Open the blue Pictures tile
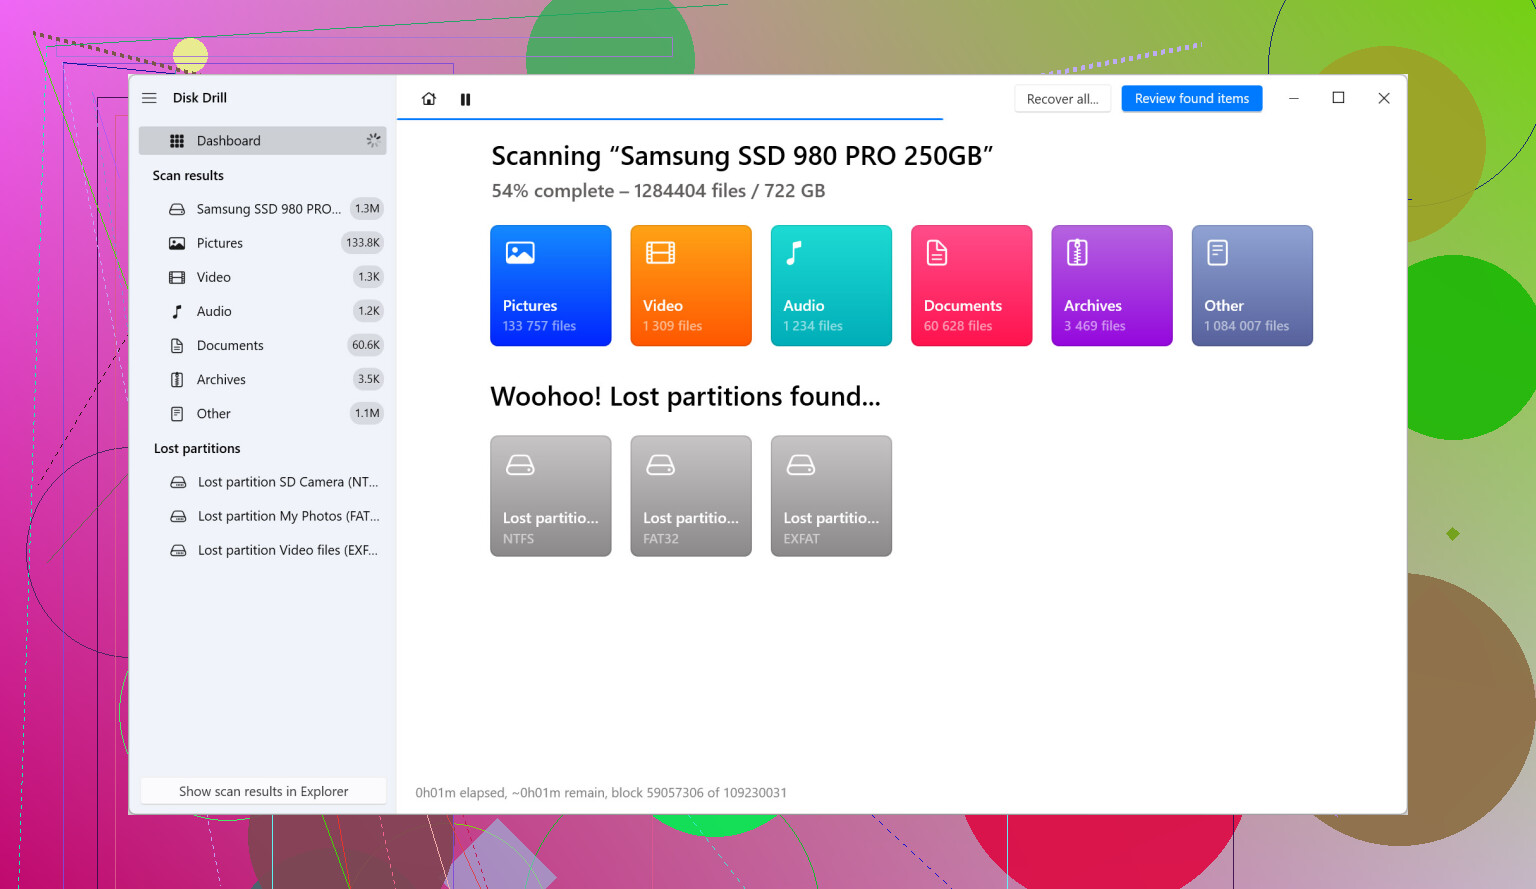Screen dimensions: 1536x889 click(551, 286)
